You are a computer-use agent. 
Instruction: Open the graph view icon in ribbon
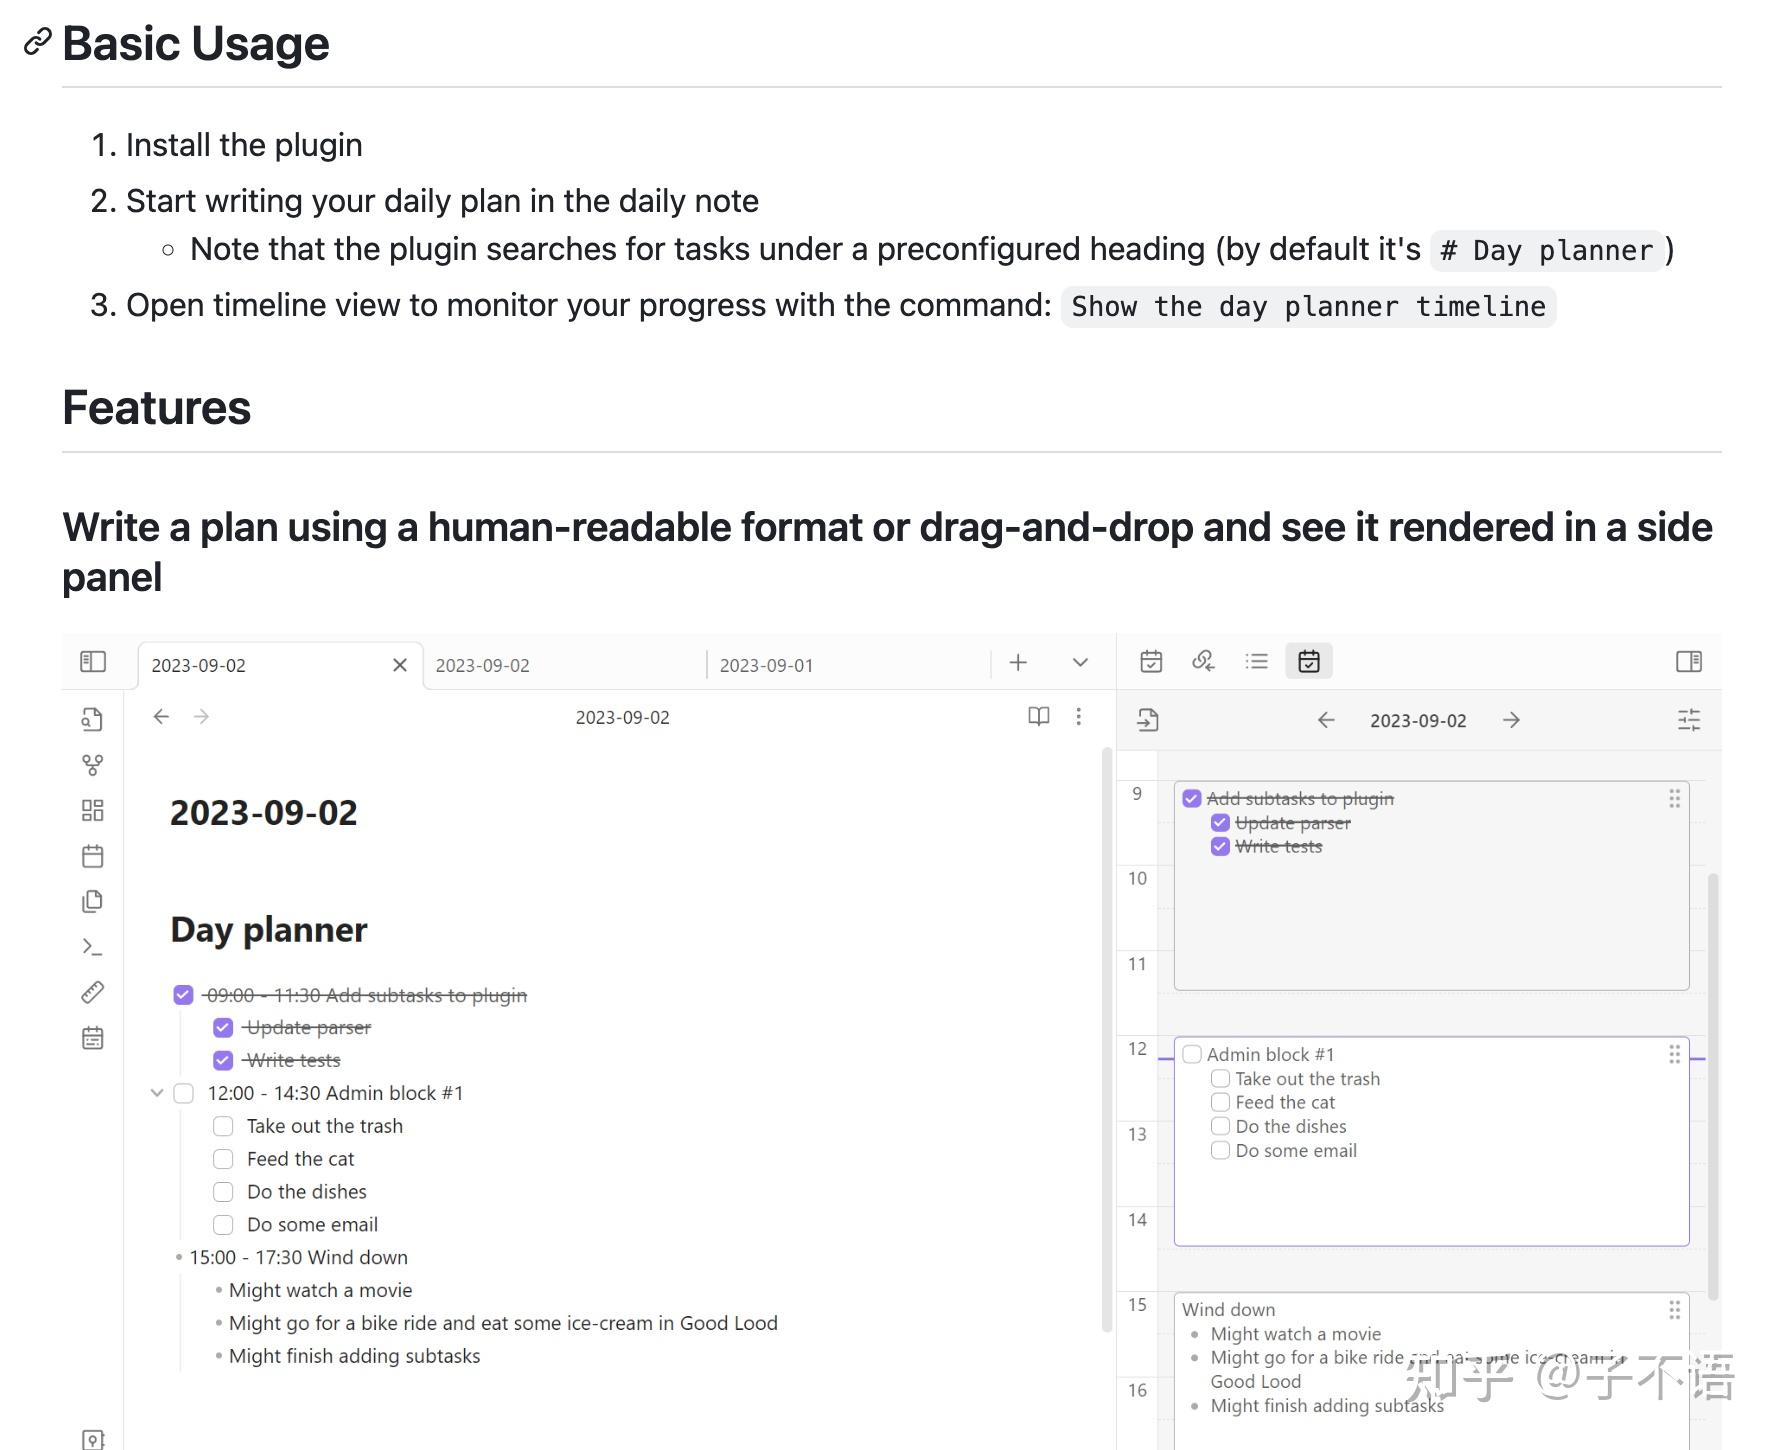[93, 765]
